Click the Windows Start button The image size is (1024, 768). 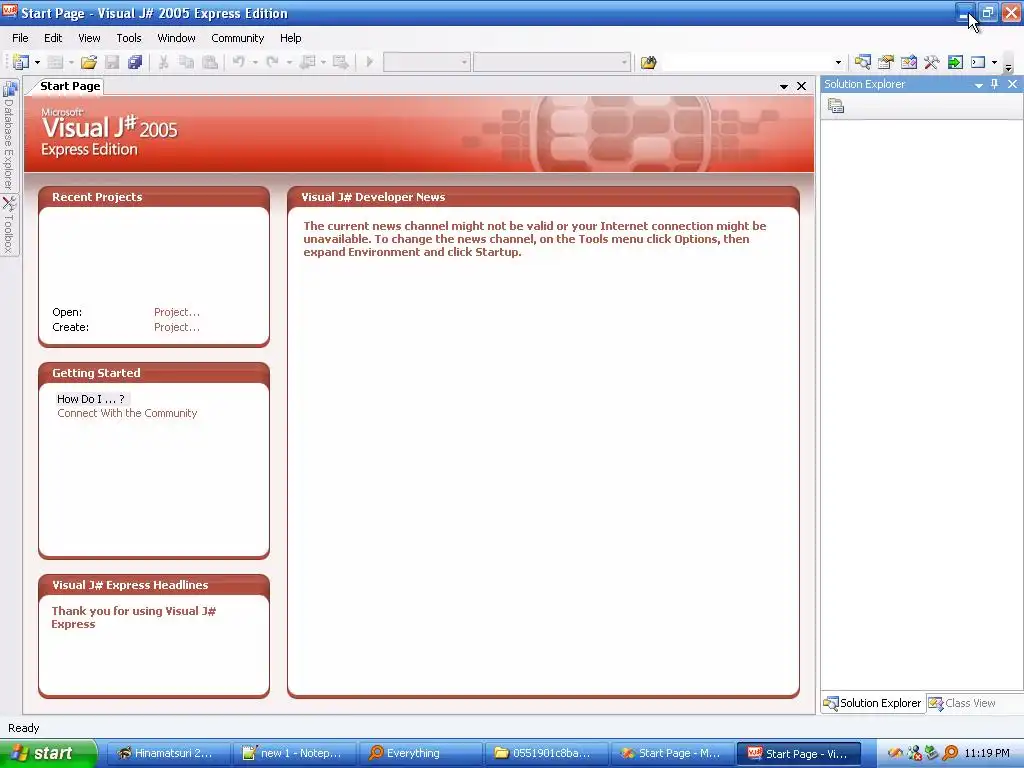(x=48, y=753)
